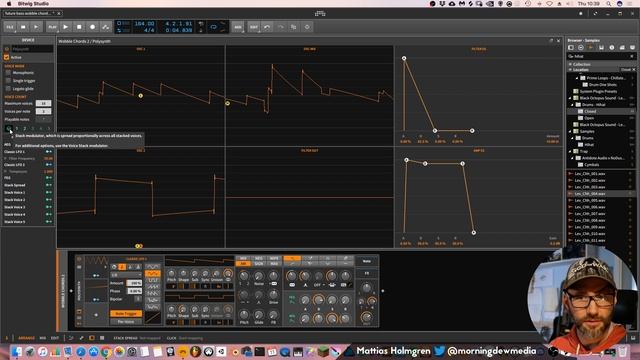Image resolution: width=640 pixels, height=360 pixels.
Task: Click the Stack Spread modulator routing arrow
Action: click(x=49, y=185)
